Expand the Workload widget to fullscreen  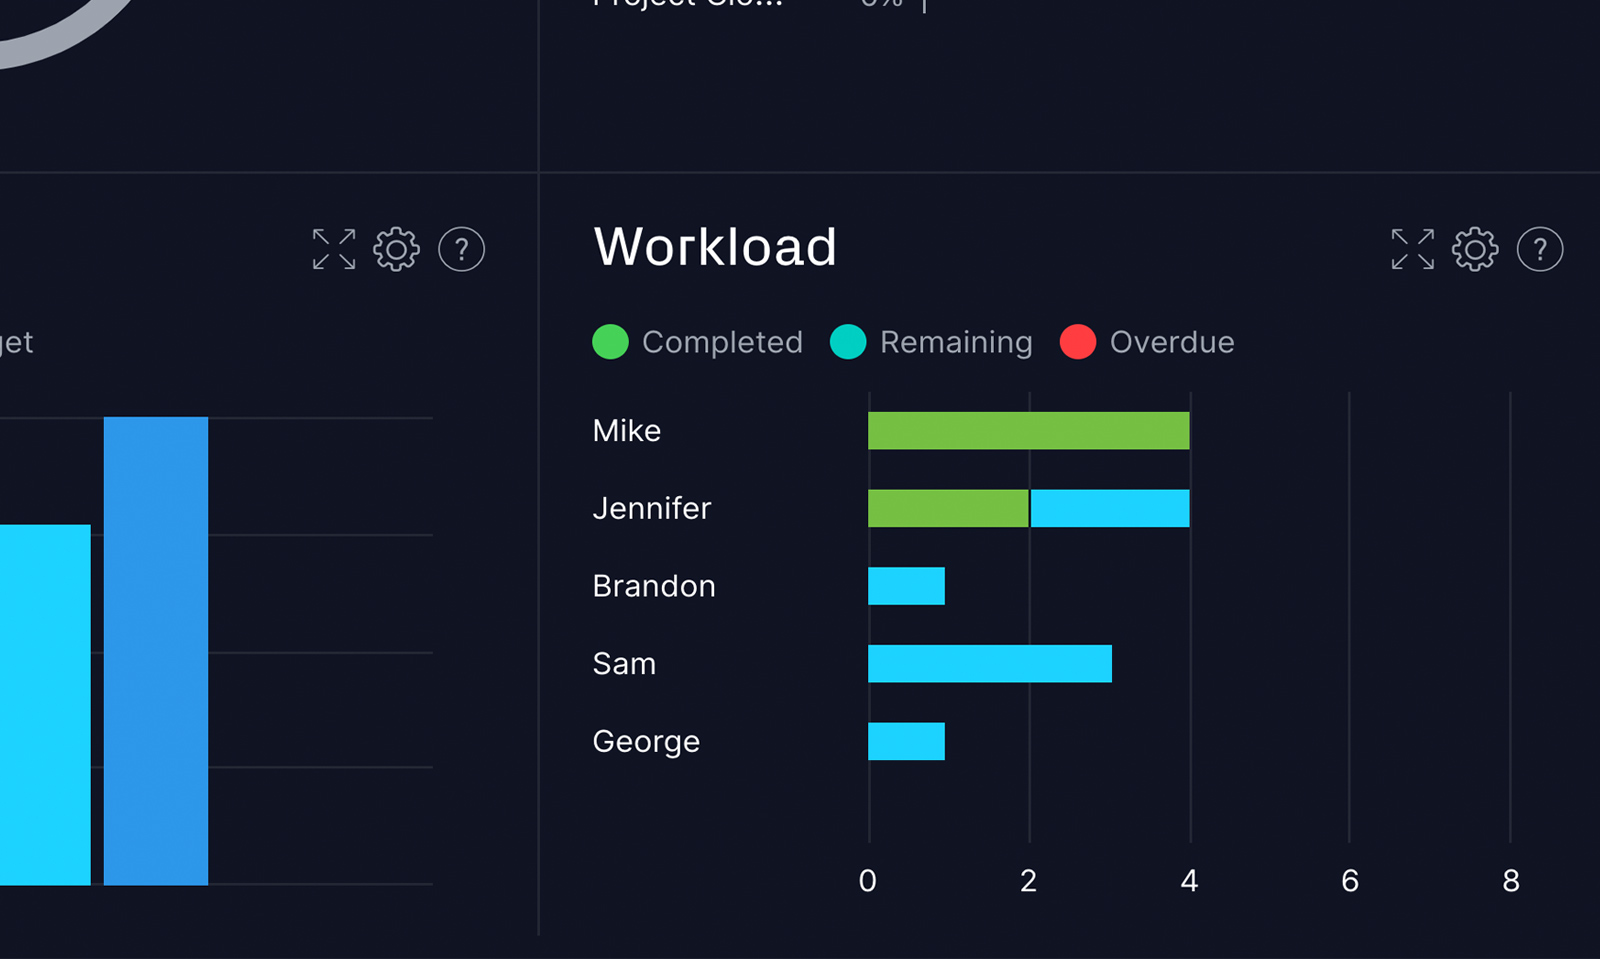pos(1412,249)
